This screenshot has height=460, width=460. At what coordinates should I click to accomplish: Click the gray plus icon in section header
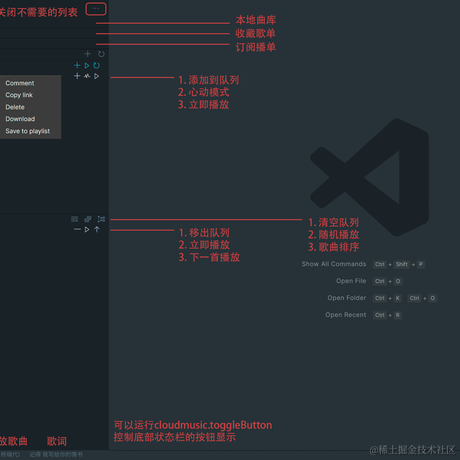[88, 54]
